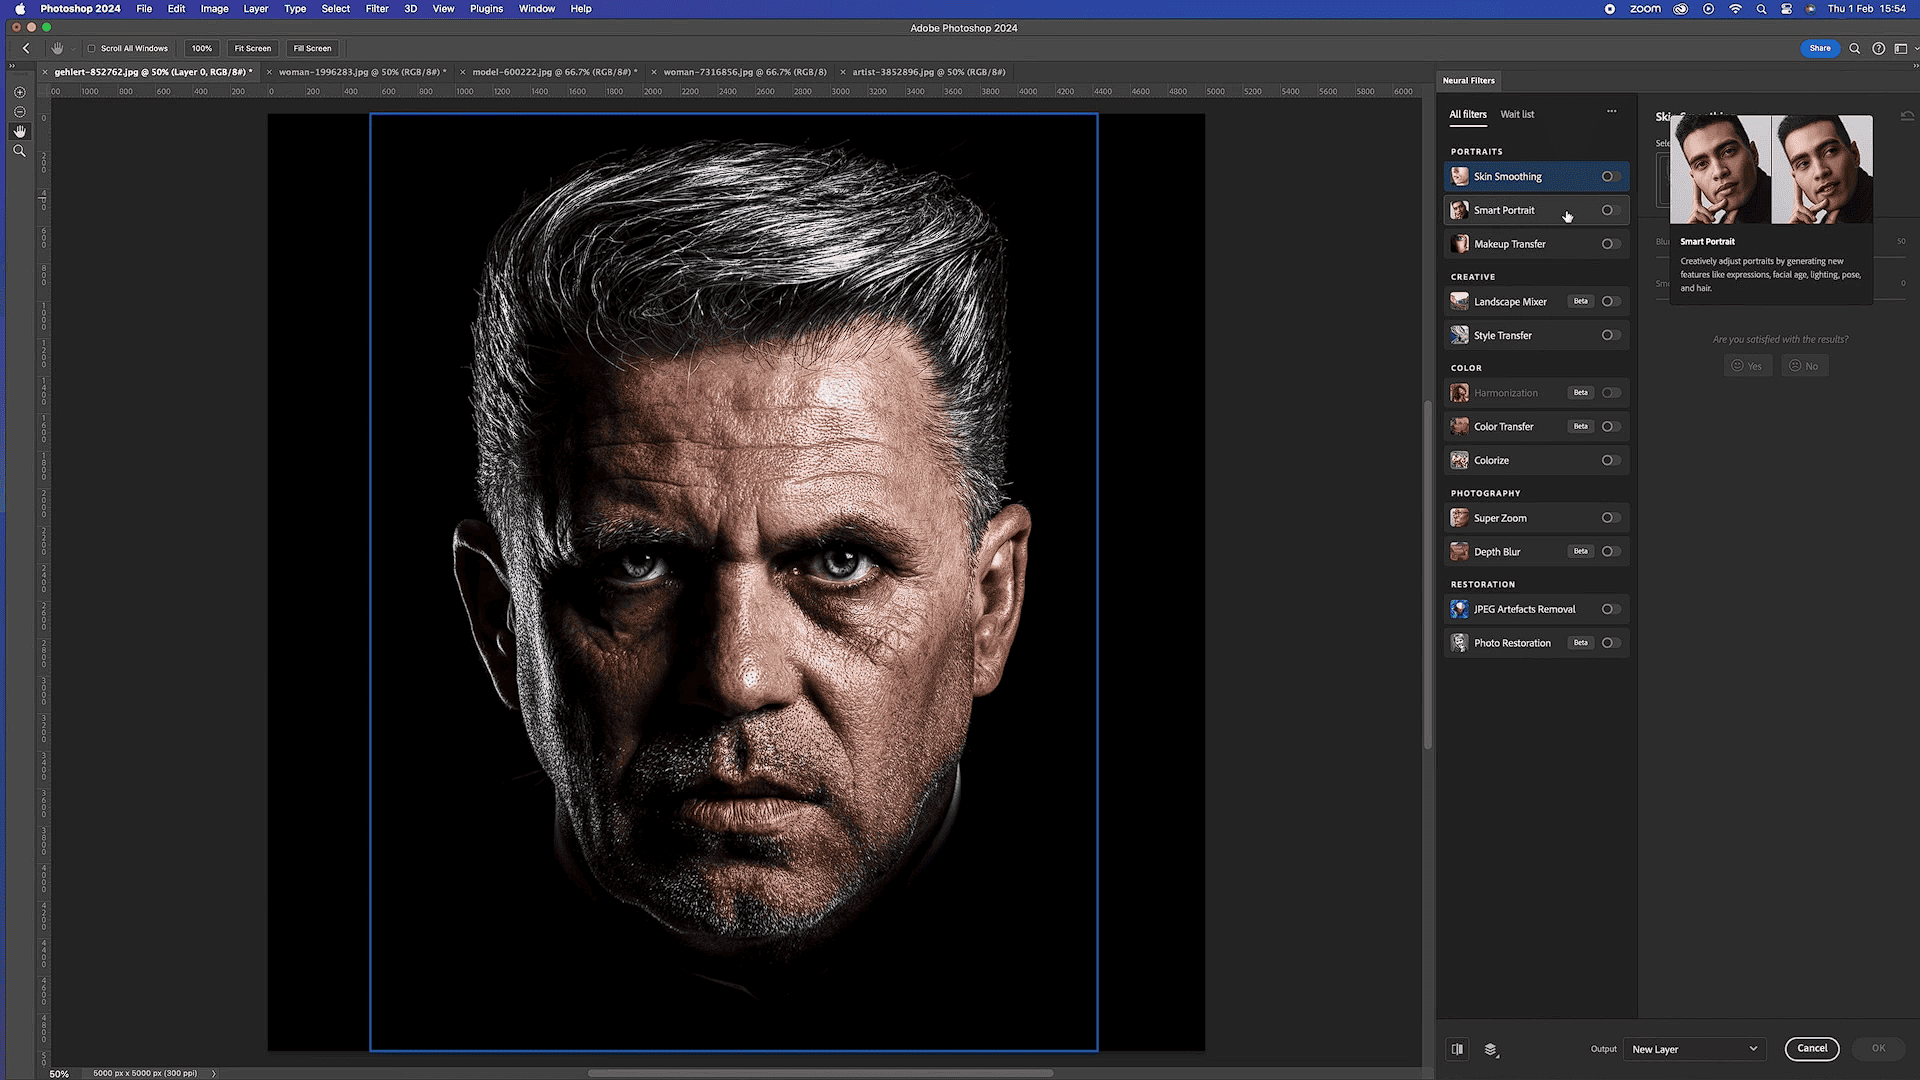Toggle Colorize filter on
Viewport: 1920px width, 1080px height.
1610,461
